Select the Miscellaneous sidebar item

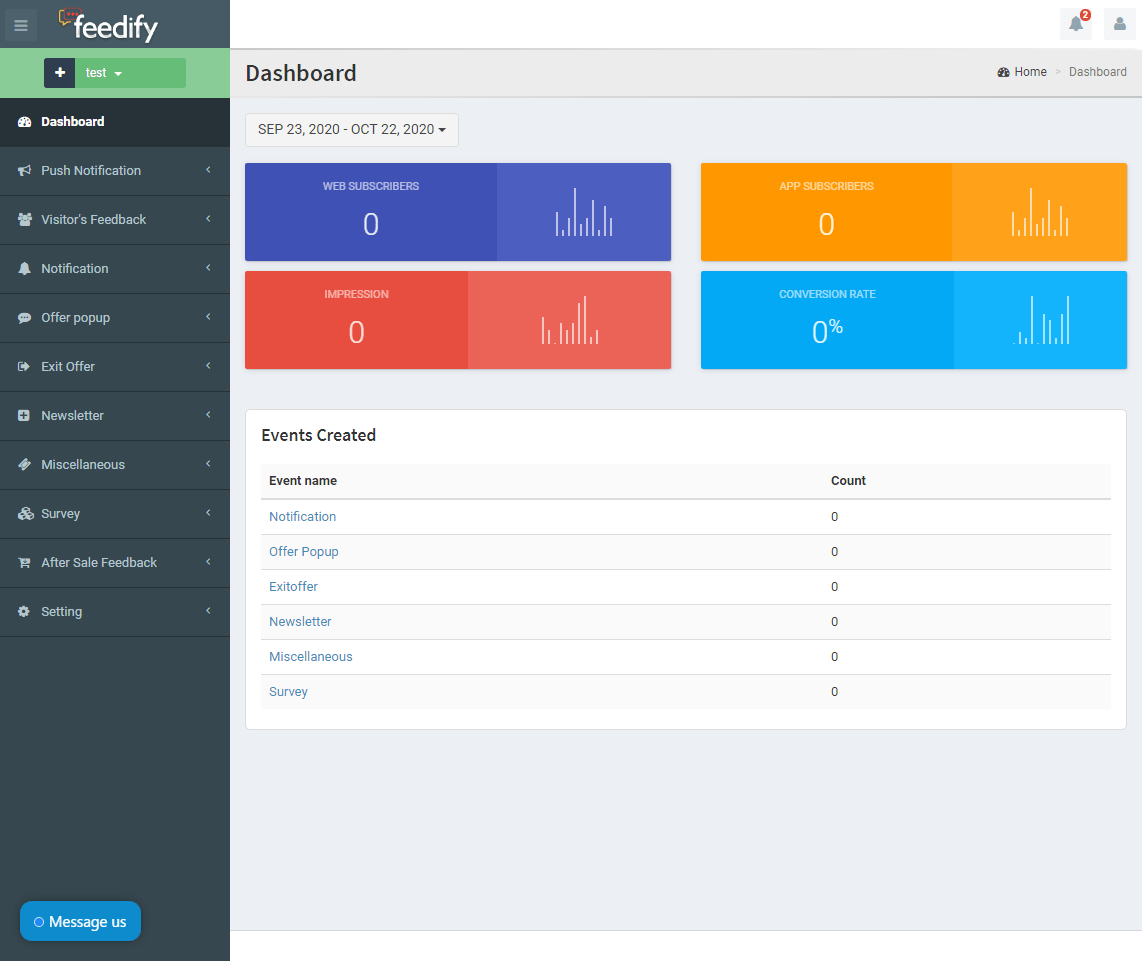click(83, 465)
